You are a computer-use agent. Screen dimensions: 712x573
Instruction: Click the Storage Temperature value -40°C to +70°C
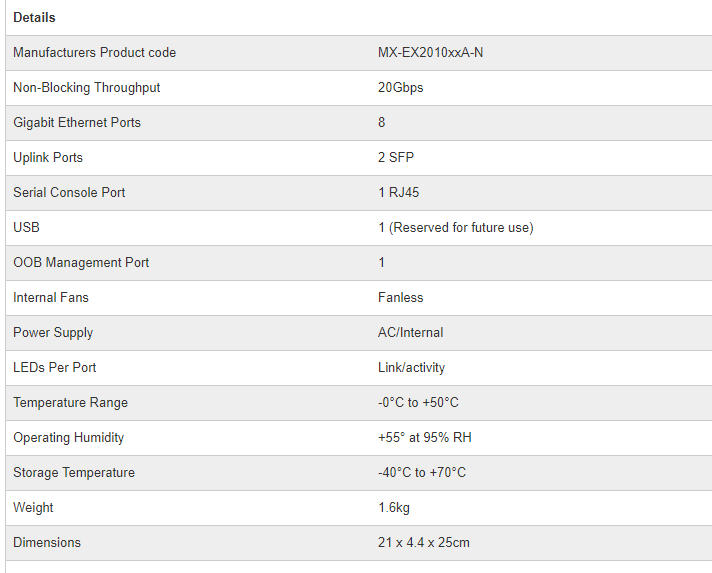click(422, 473)
